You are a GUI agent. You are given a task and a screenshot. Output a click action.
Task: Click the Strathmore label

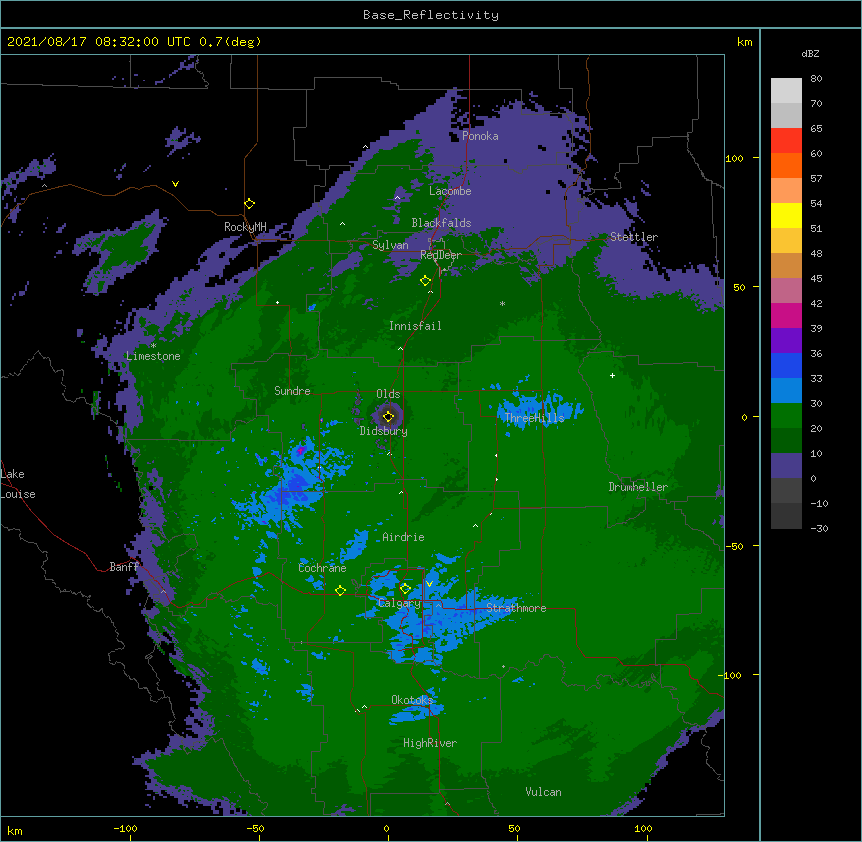coord(516,608)
